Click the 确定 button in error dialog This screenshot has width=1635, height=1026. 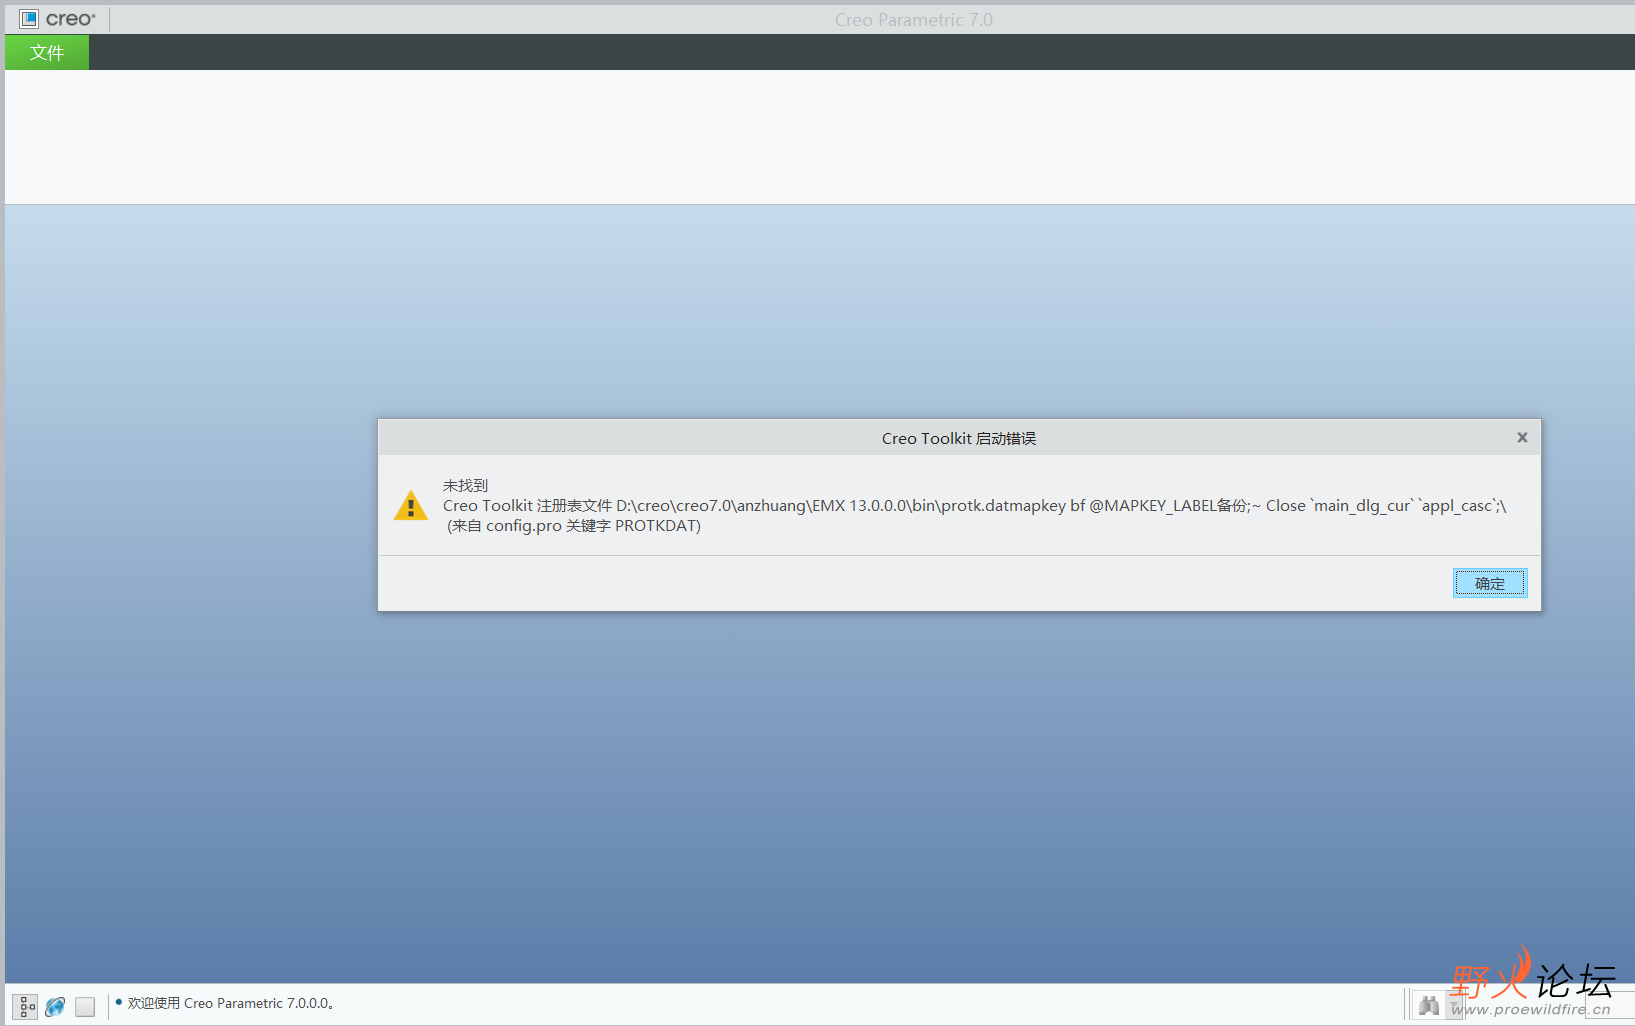click(x=1489, y=583)
